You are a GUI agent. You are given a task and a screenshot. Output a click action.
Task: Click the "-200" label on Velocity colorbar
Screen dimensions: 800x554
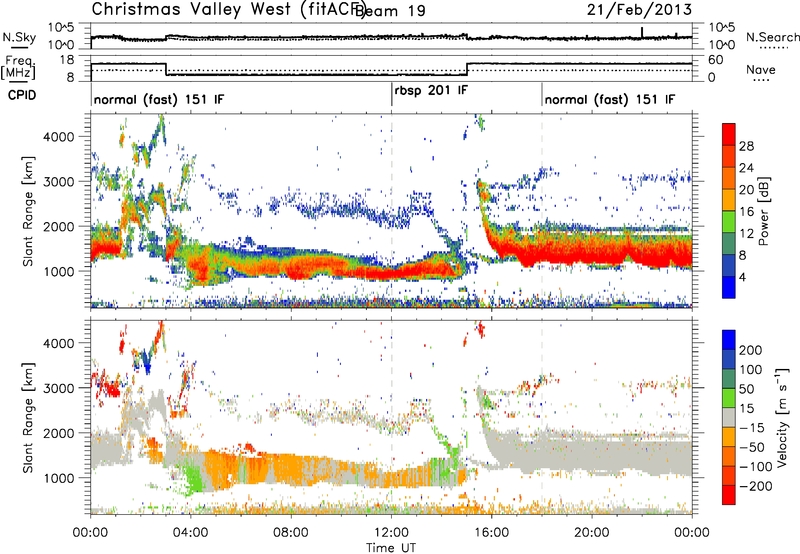coord(754,486)
